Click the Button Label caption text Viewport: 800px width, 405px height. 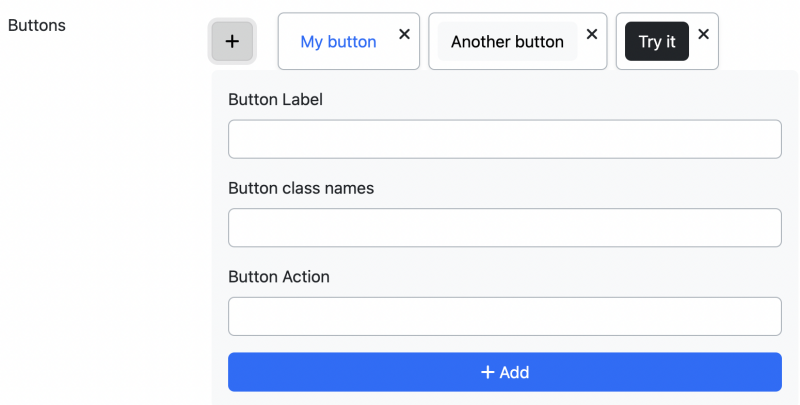point(276,99)
